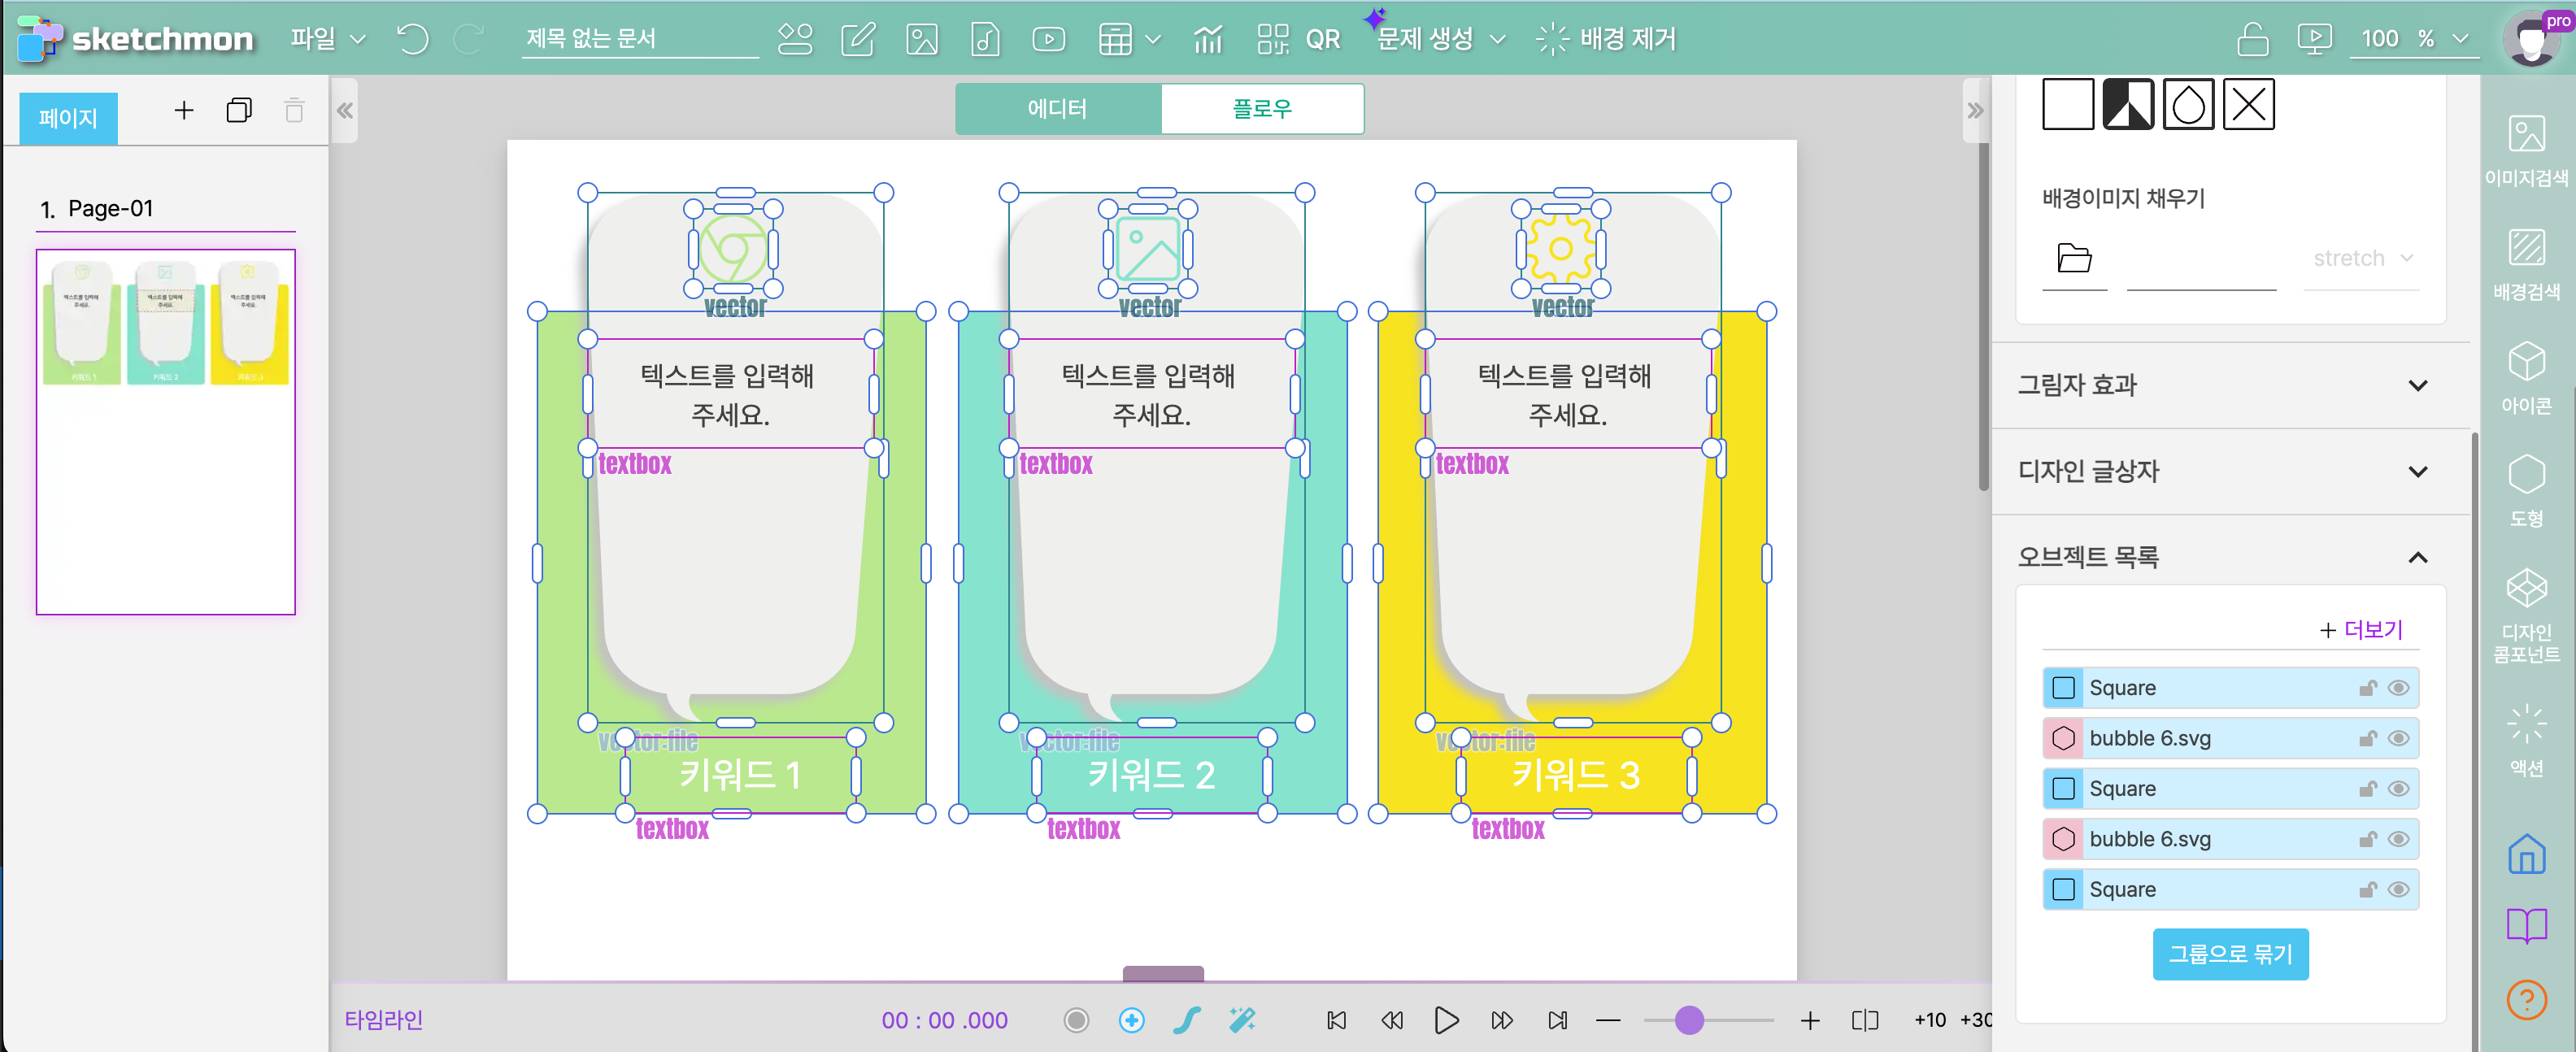The height and width of the screenshot is (1052, 2576).
Task: Open the file (파일) menu
Action: [327, 39]
